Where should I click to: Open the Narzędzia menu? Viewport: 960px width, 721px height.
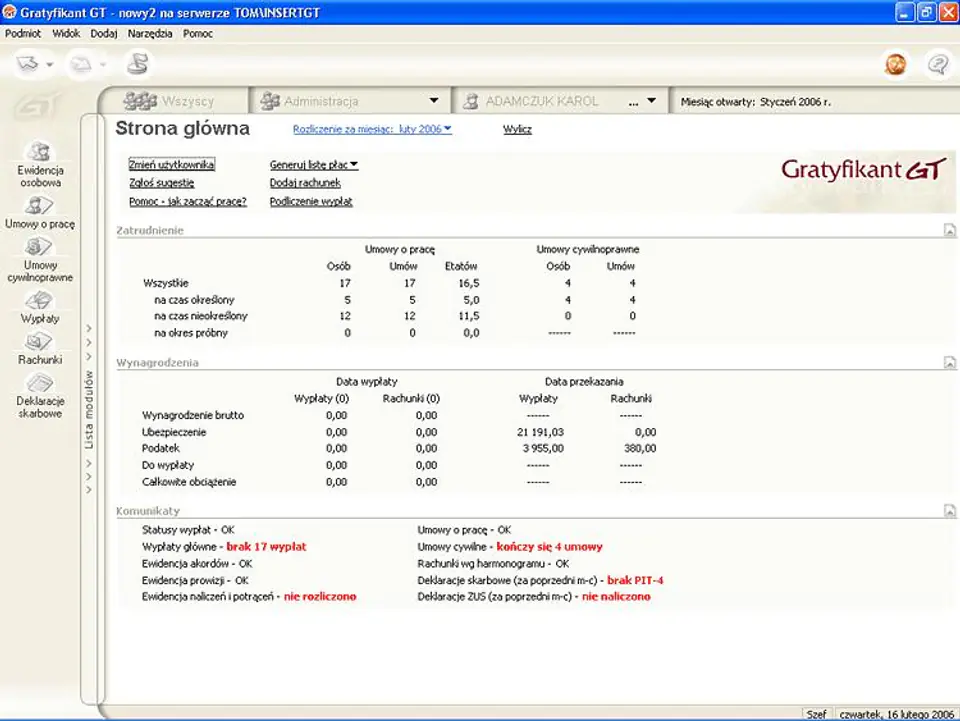pyautogui.click(x=150, y=34)
